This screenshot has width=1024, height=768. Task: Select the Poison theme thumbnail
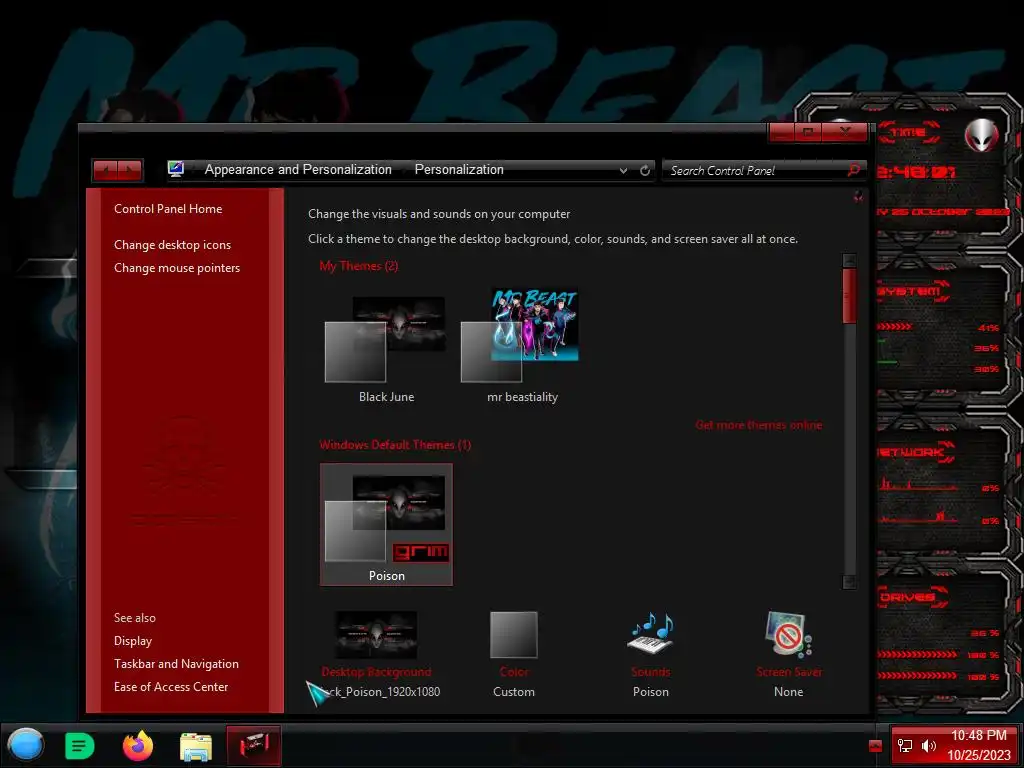386,524
